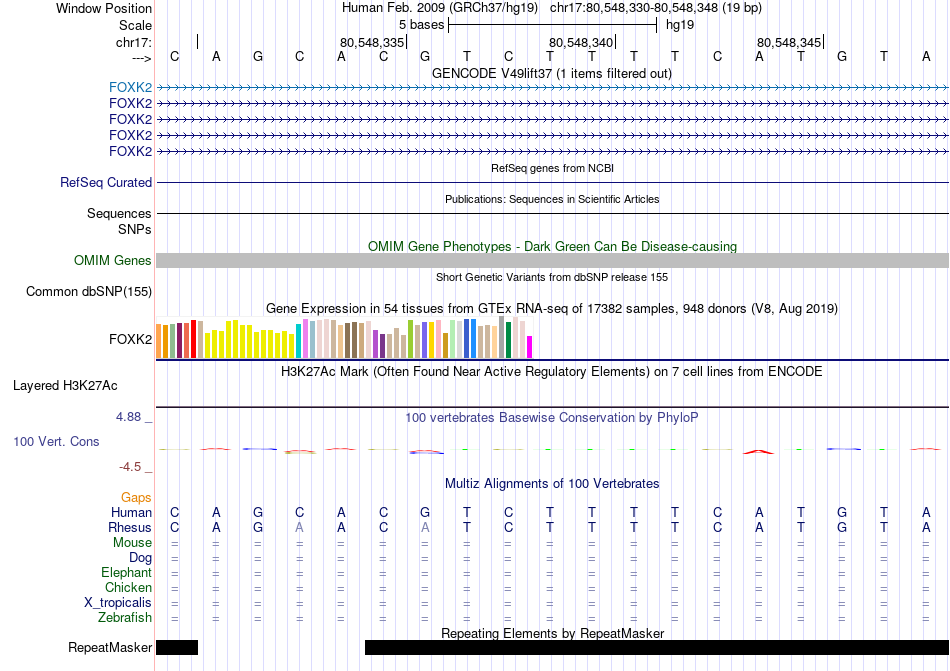
Task: Click the Window Position label
Action: tap(104, 8)
